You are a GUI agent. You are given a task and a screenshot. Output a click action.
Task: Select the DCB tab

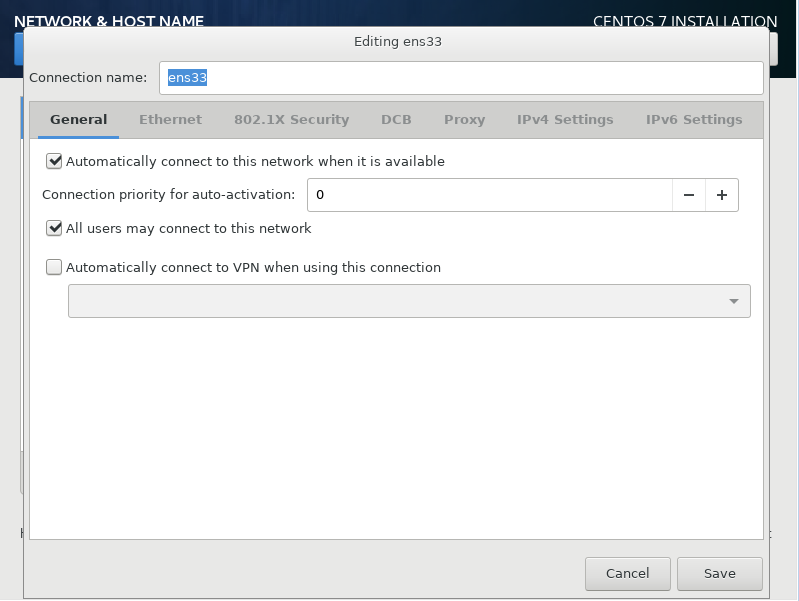pos(396,119)
